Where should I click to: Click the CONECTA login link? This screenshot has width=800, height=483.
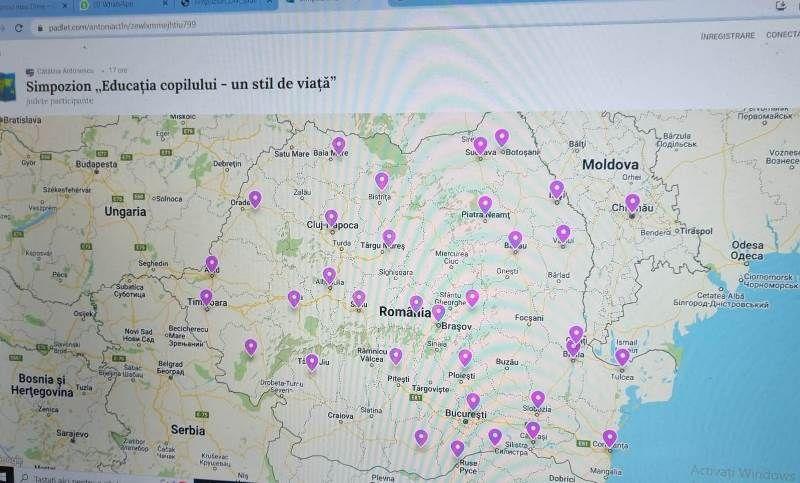click(x=780, y=35)
